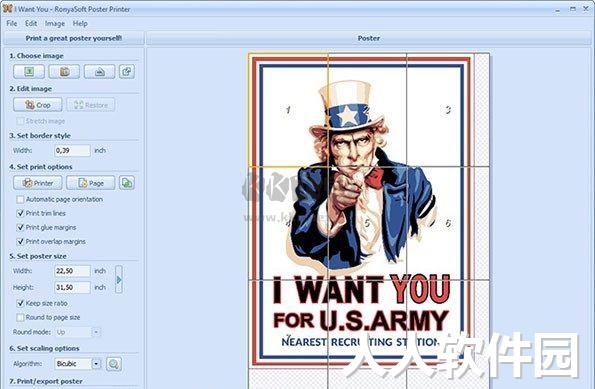Select poster page tile number 3

448,110
